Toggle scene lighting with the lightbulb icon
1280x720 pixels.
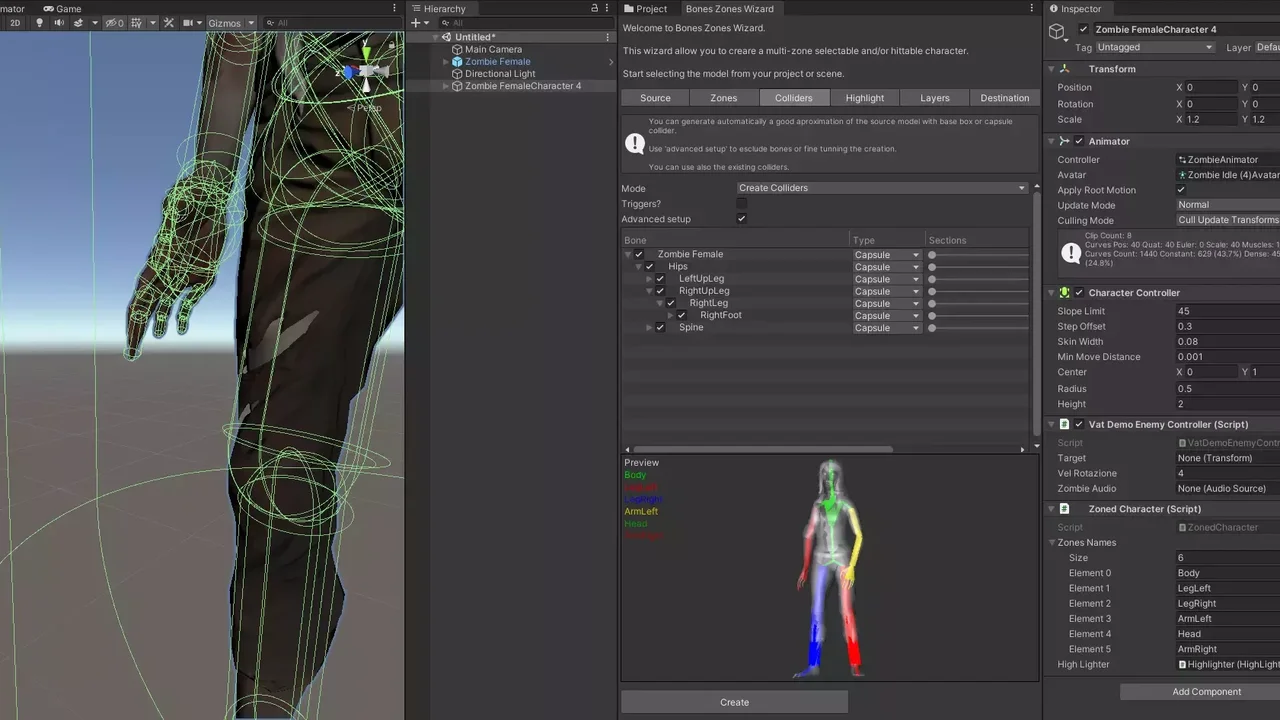pos(39,23)
